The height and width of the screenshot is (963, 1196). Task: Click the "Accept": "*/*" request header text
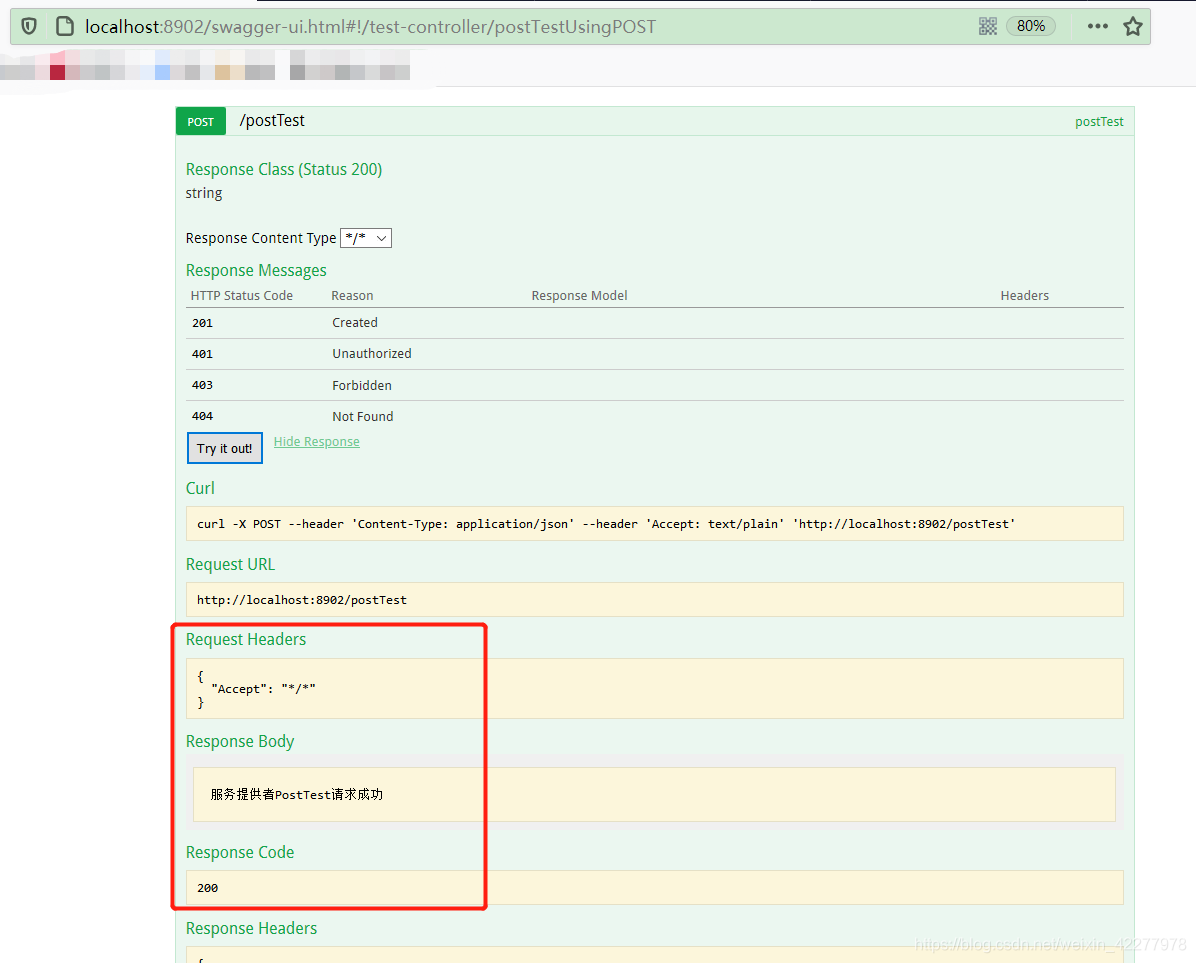pyautogui.click(x=263, y=689)
